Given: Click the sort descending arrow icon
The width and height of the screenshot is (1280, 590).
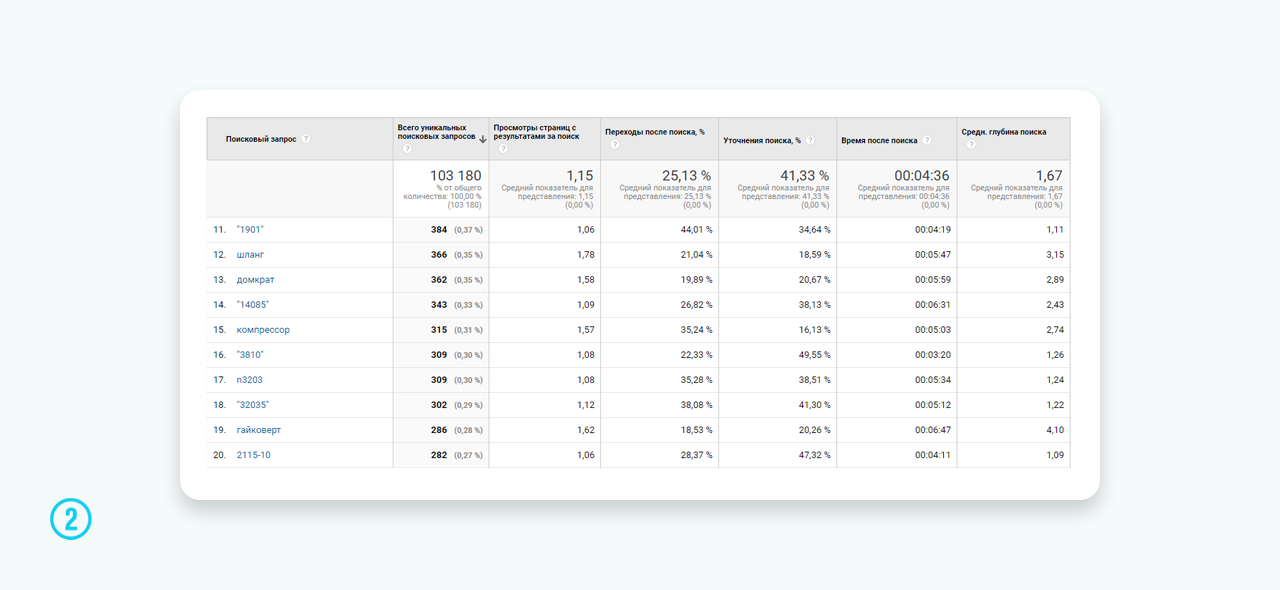Looking at the screenshot, I should 483,139.
